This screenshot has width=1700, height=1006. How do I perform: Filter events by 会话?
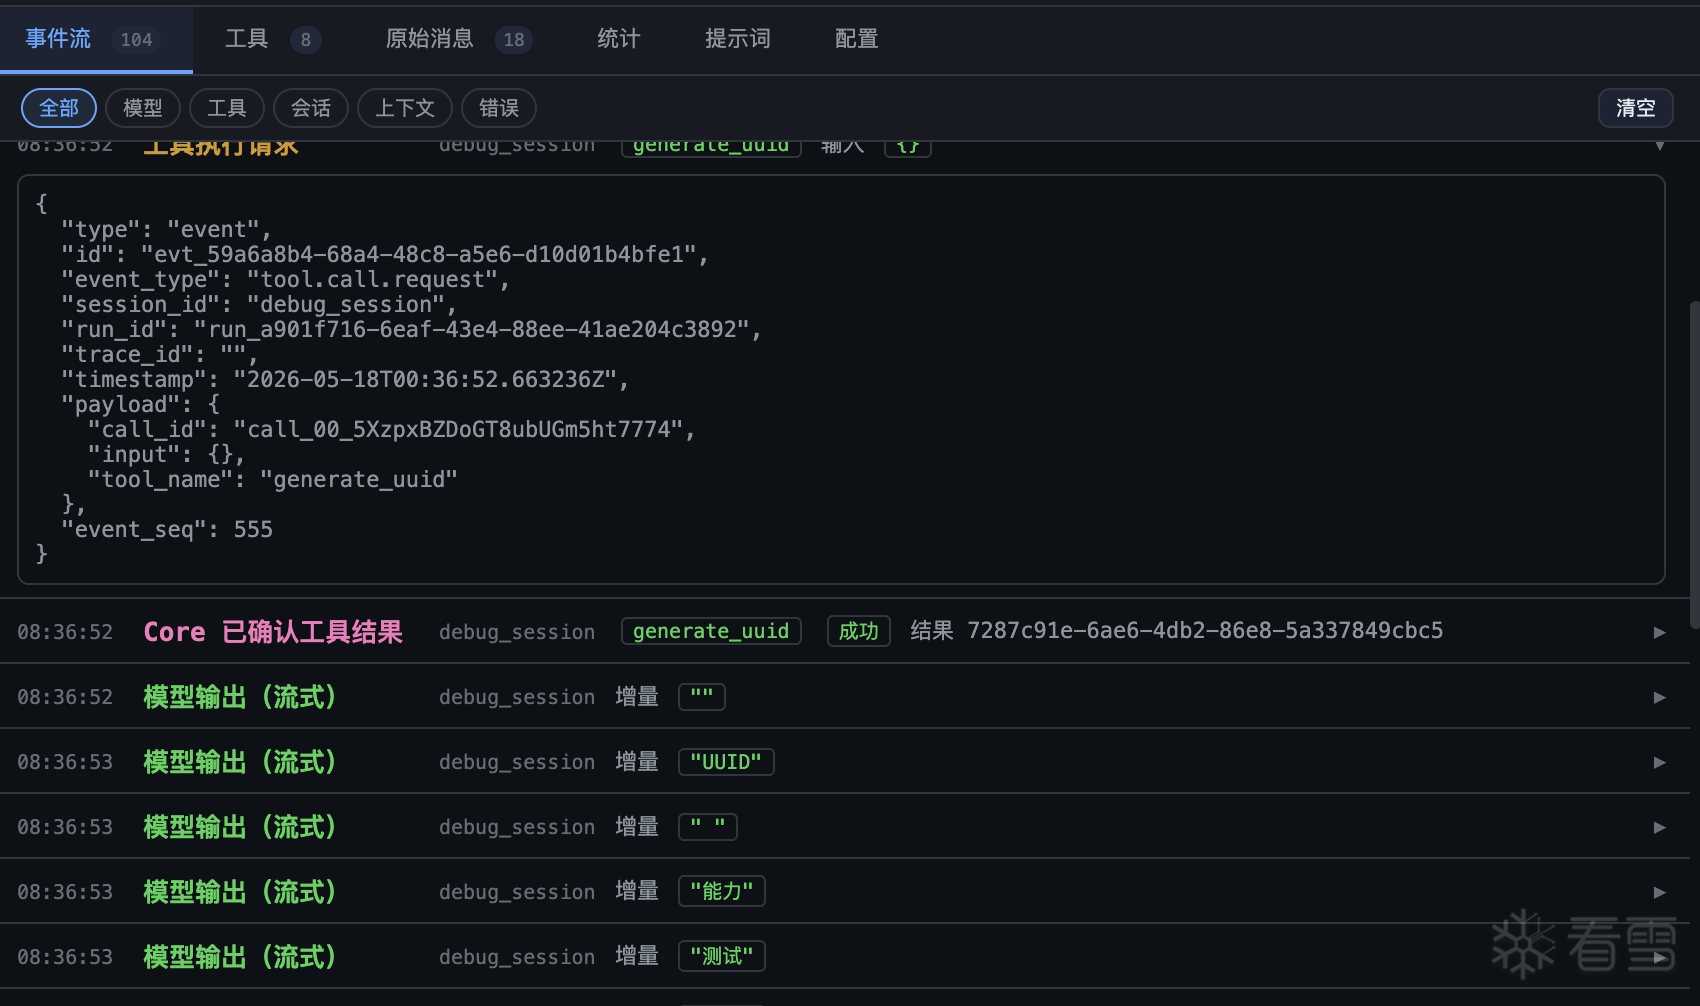[x=311, y=108]
